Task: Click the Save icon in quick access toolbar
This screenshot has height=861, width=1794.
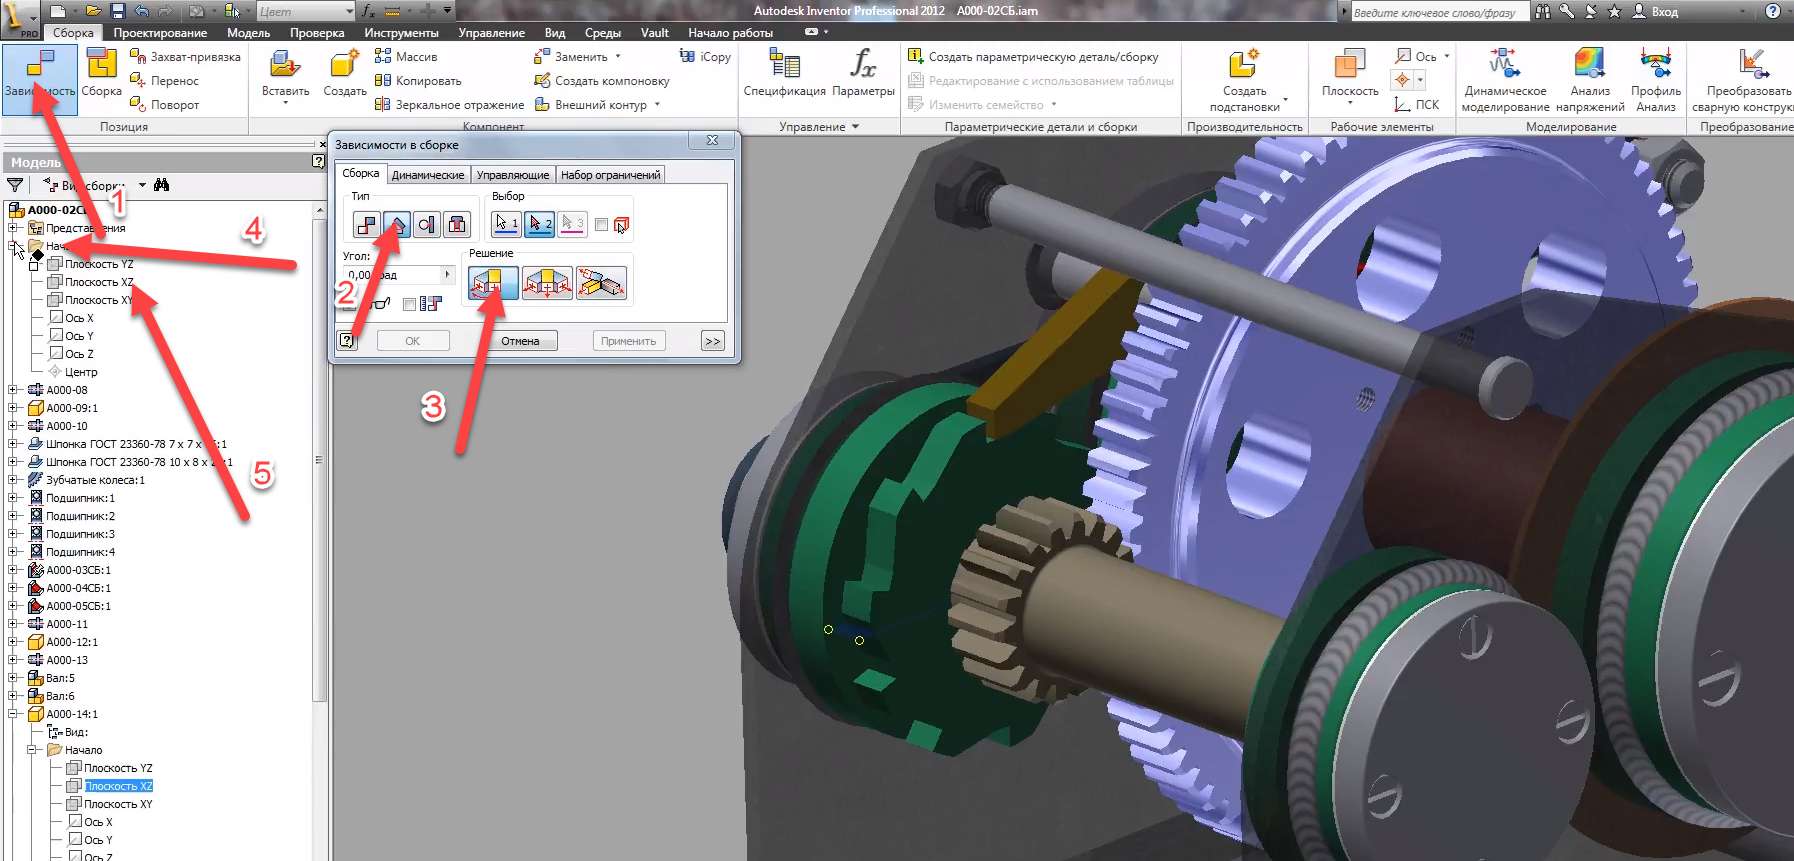Action: (x=117, y=11)
